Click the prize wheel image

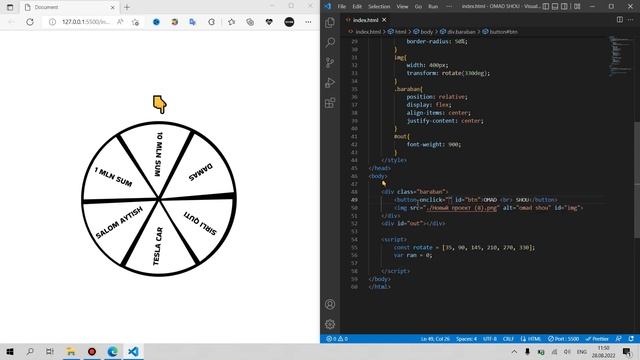pos(159,199)
